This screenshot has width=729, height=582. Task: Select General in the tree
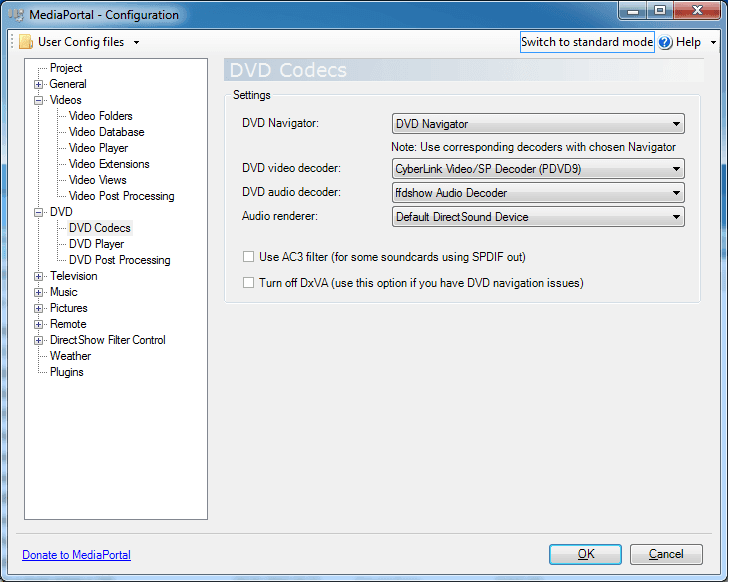(68, 84)
